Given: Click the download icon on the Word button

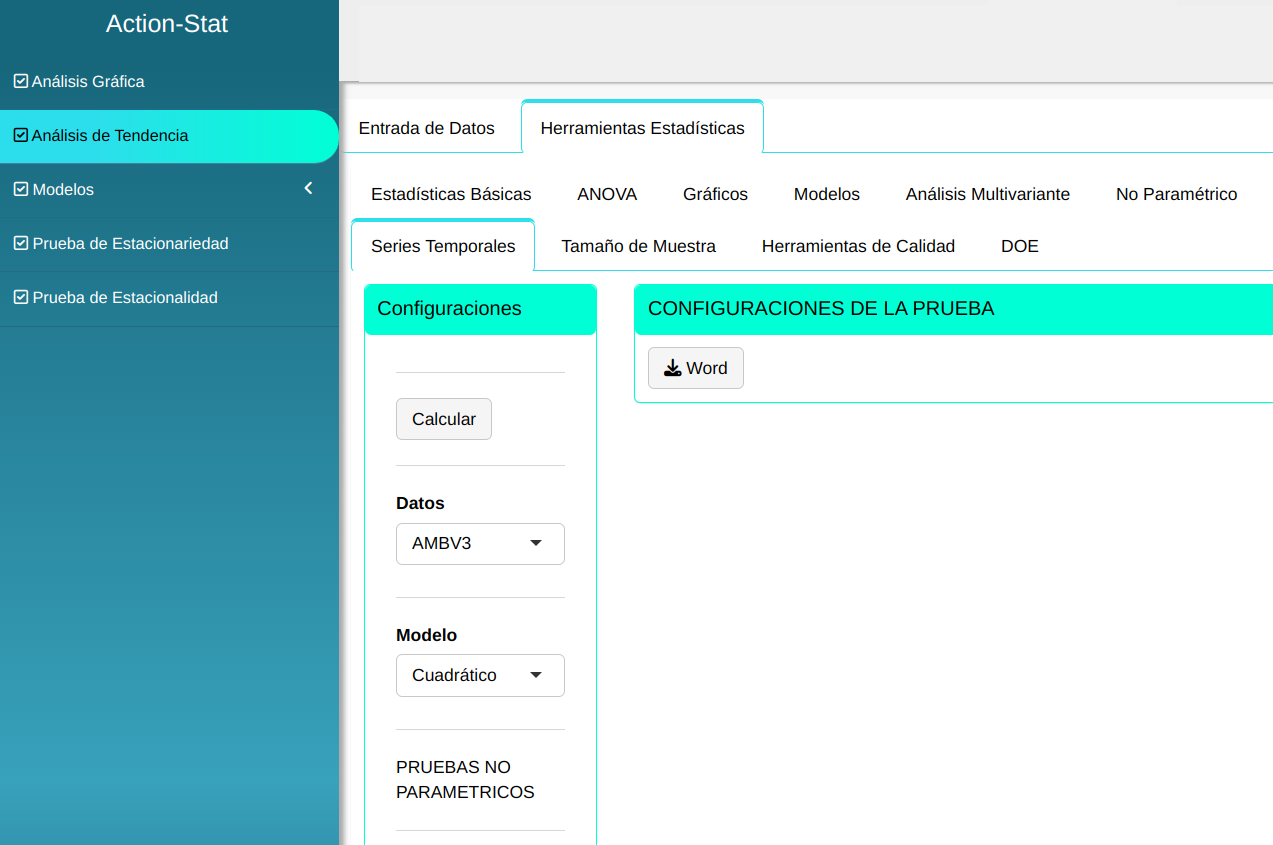Looking at the screenshot, I should coord(673,368).
